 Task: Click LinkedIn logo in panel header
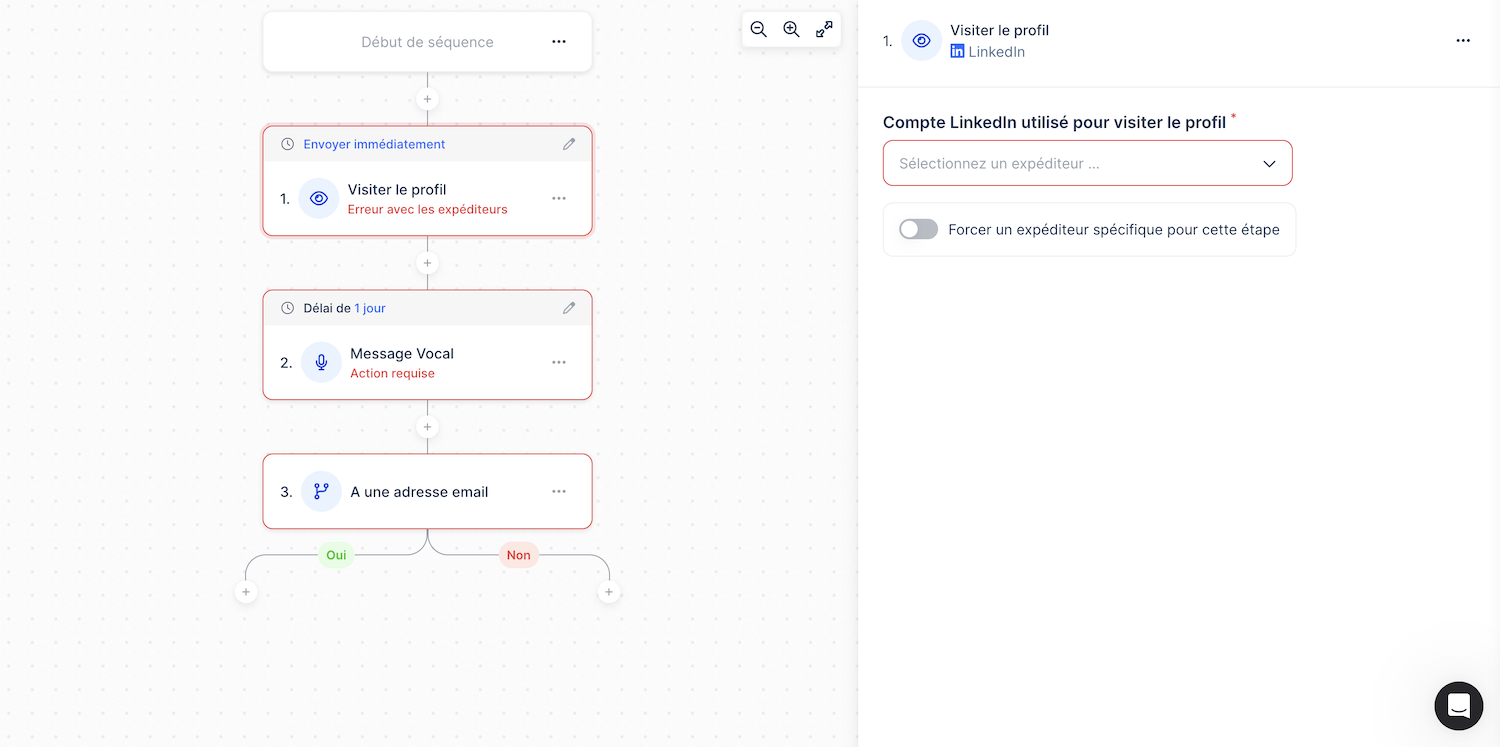(x=957, y=51)
